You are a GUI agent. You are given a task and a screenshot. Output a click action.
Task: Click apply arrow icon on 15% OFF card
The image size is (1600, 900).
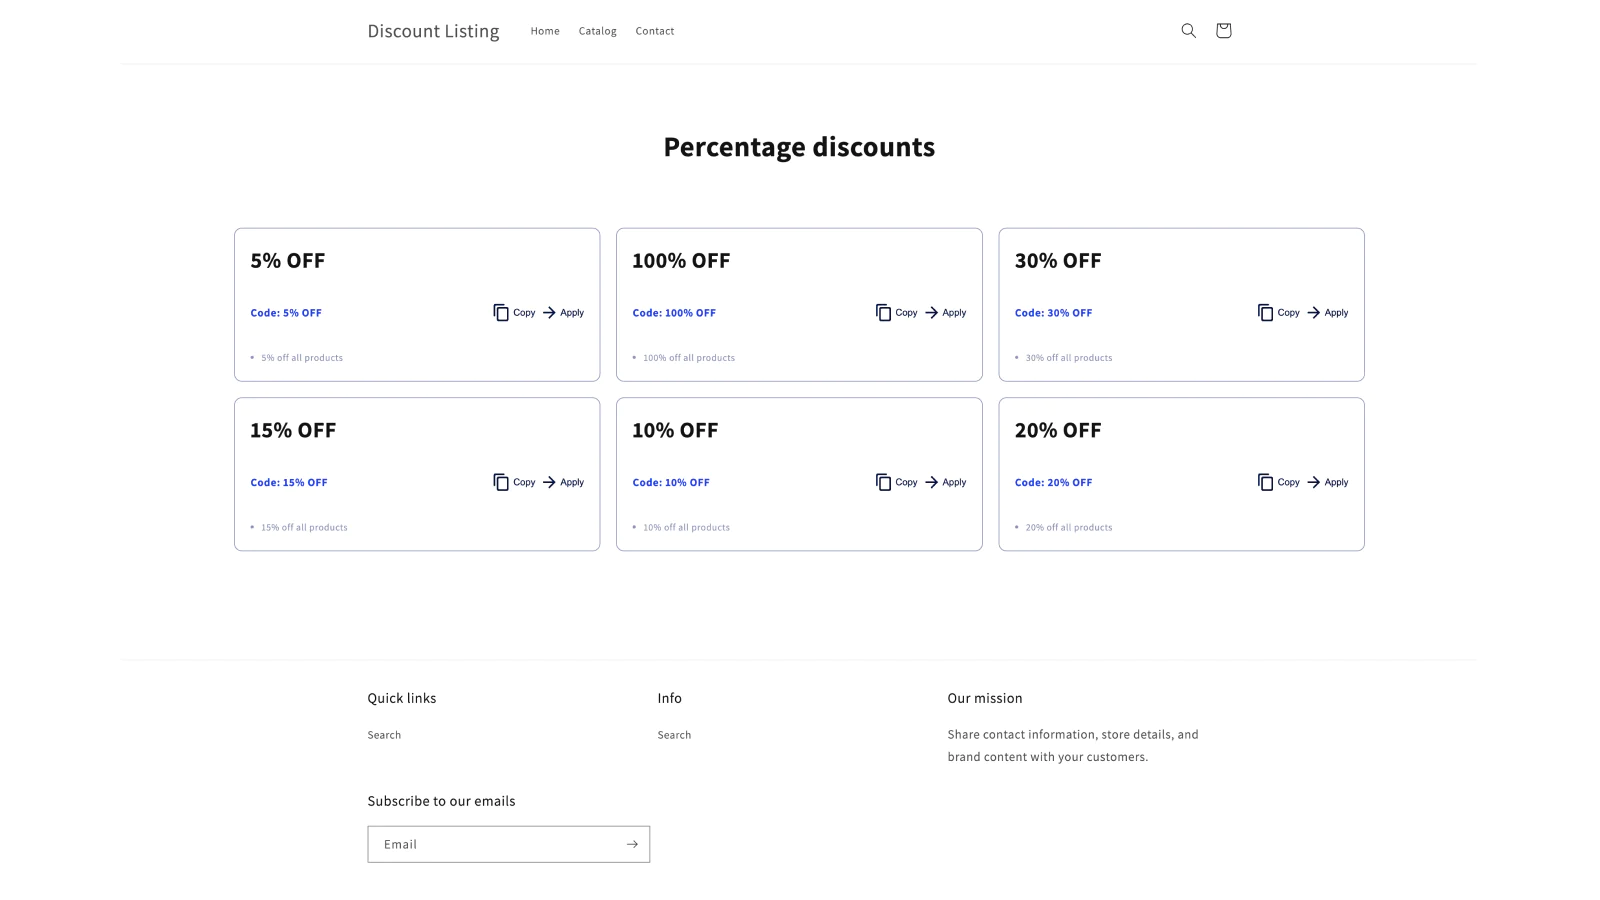(549, 482)
